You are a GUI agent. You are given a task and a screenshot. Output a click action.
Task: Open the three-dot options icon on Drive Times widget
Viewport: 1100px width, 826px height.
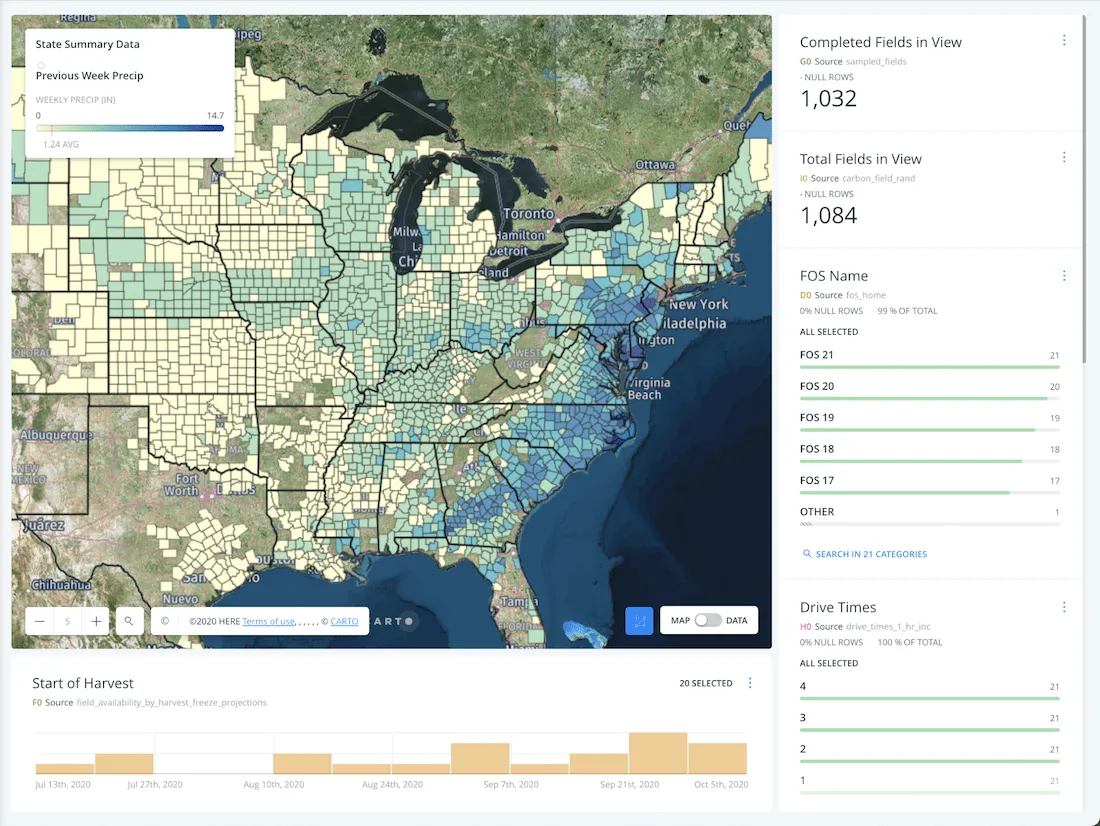1064,606
